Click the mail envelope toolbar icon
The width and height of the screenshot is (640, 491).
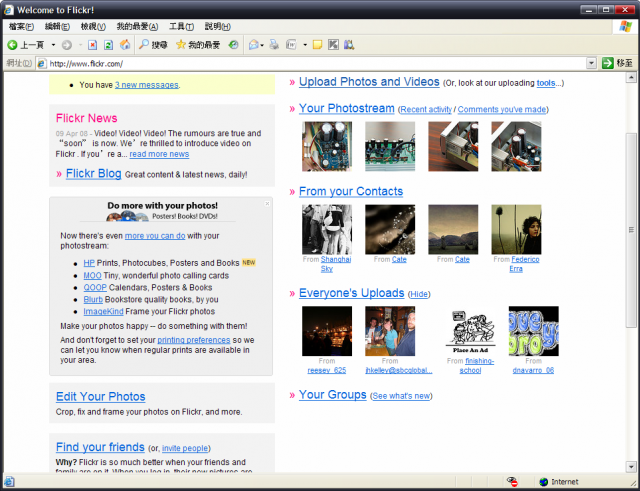253,45
